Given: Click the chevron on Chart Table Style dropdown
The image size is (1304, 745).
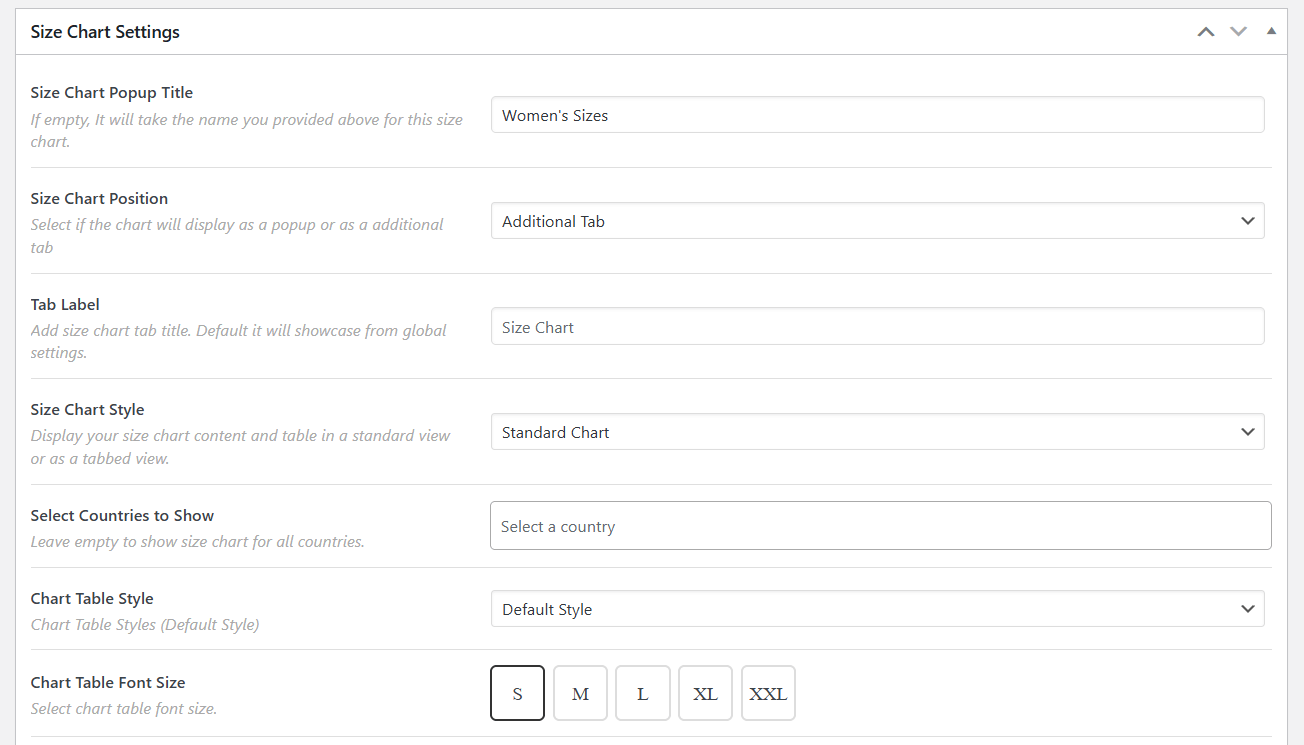Looking at the screenshot, I should click(x=1247, y=608).
